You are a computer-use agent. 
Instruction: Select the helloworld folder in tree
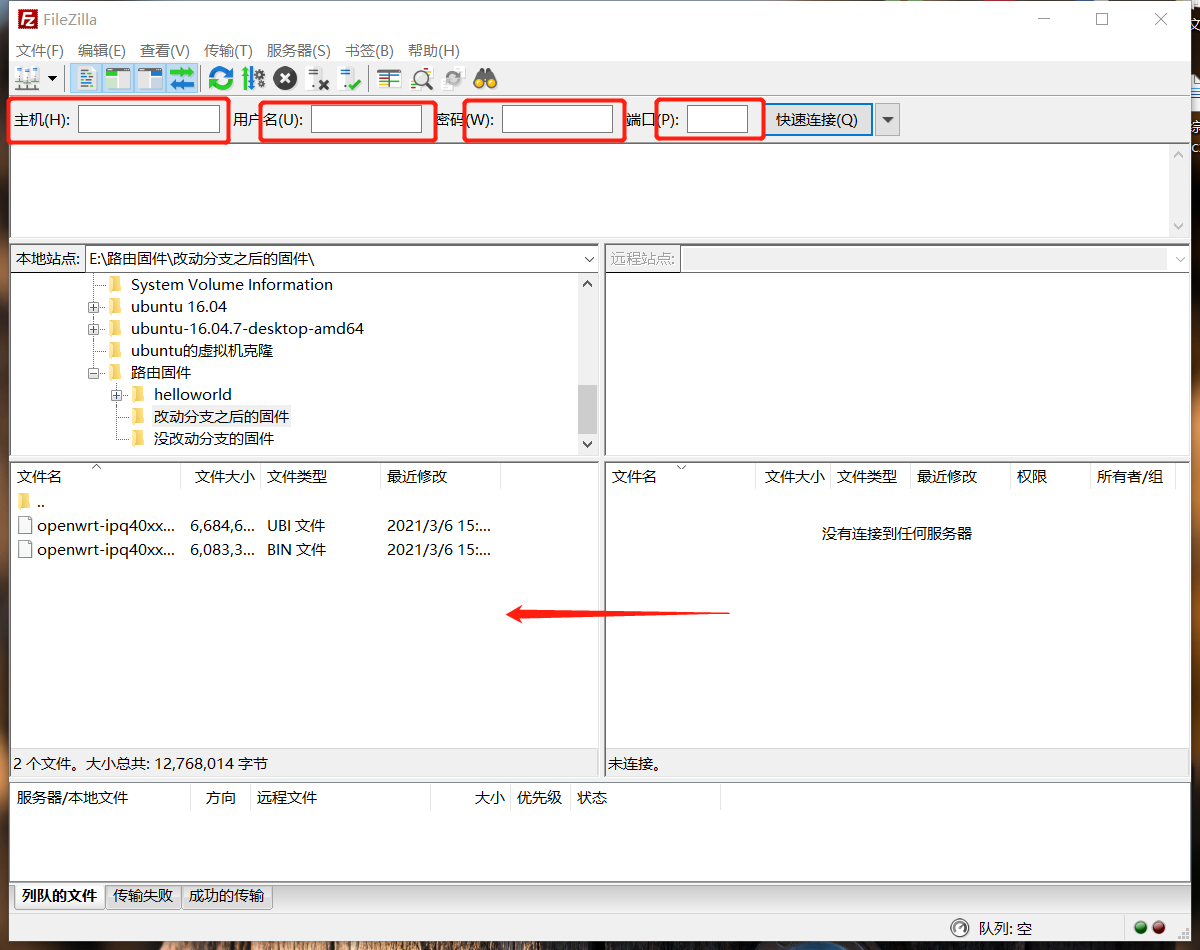coord(193,395)
